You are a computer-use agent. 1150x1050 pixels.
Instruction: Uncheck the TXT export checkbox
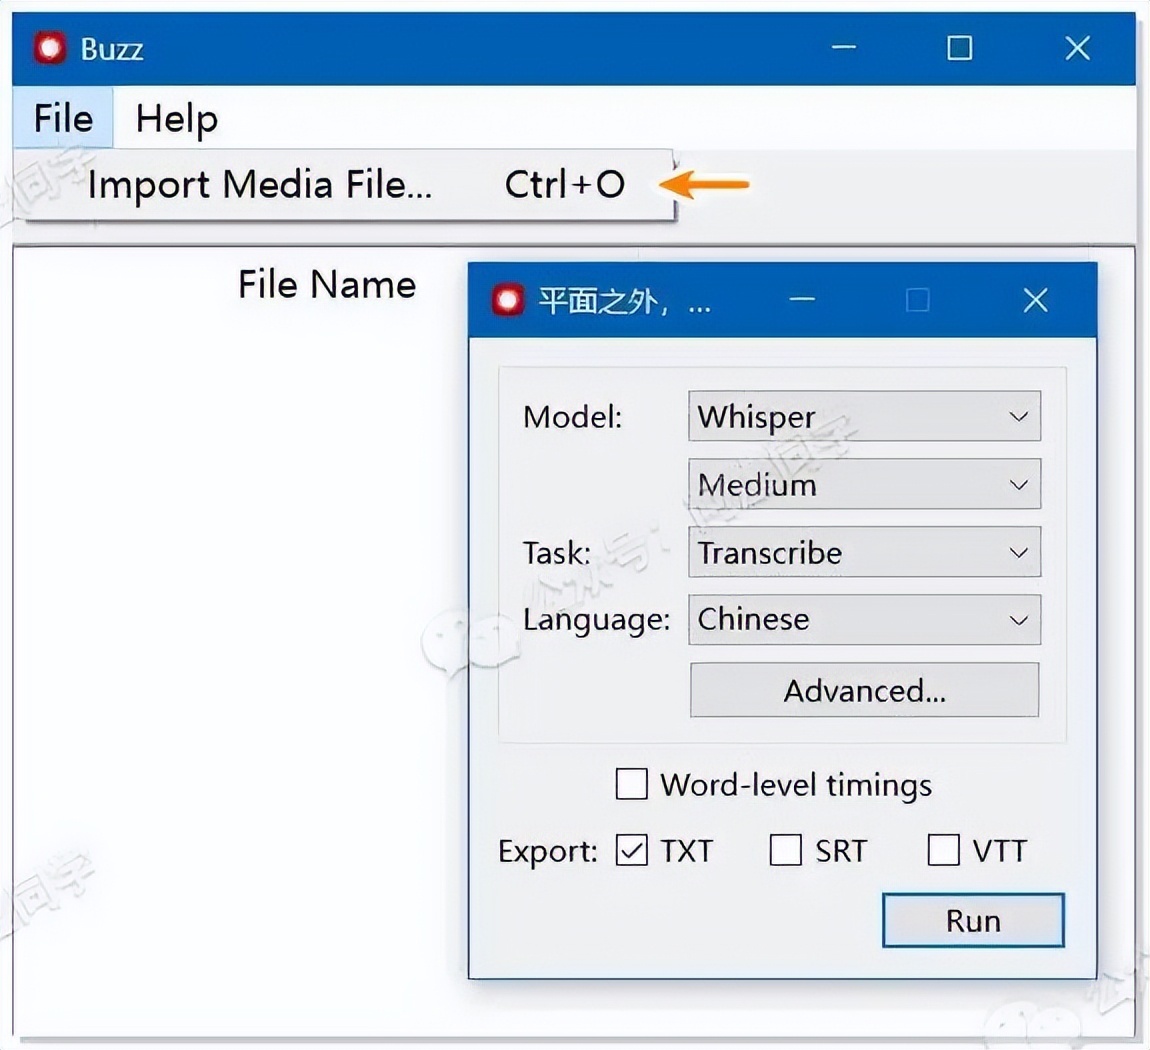[631, 851]
